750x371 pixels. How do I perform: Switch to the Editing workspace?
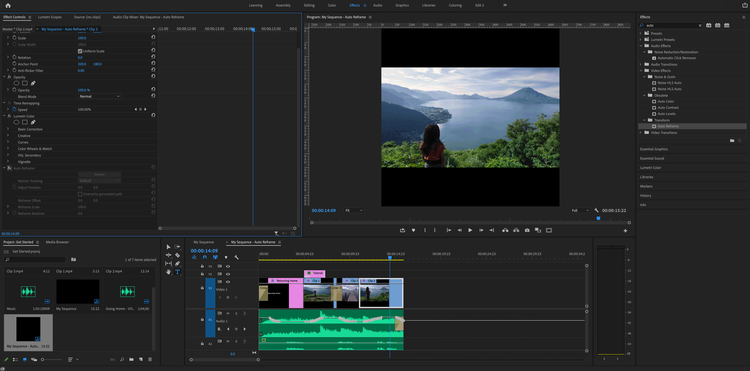(x=309, y=5)
